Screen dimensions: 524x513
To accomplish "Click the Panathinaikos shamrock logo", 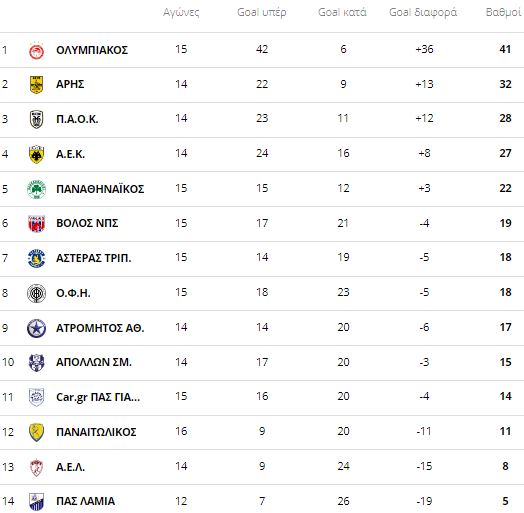I will click(36, 189).
